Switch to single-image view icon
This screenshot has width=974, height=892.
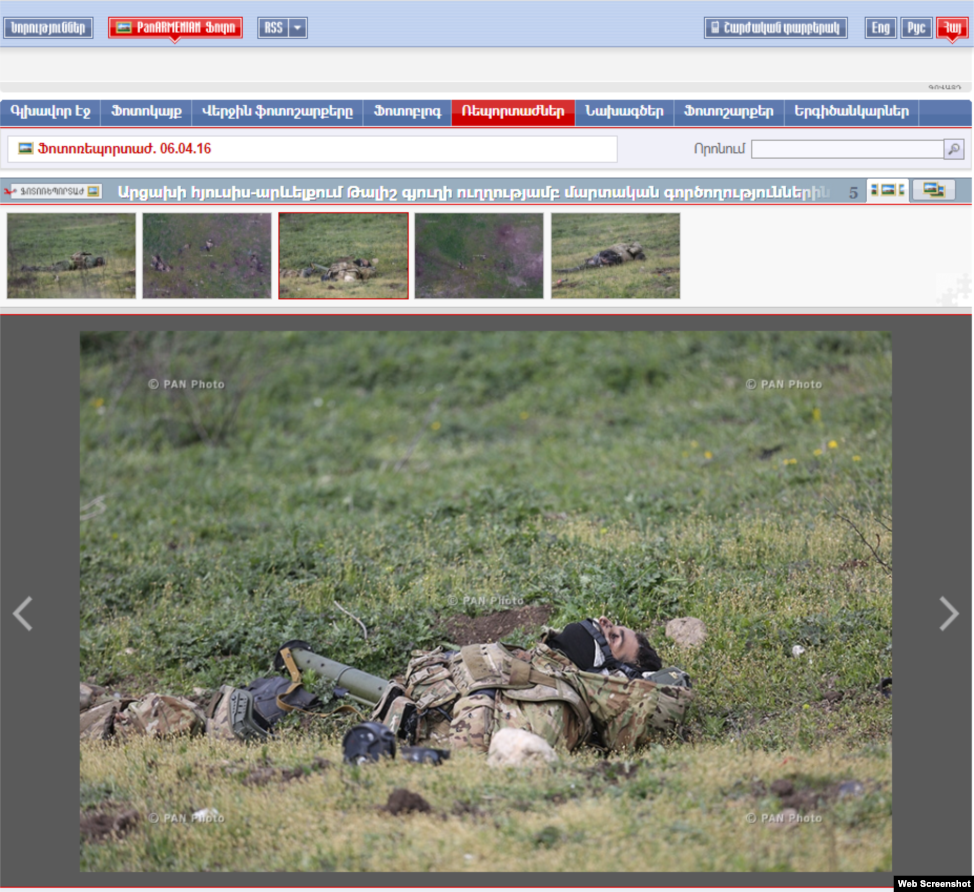point(933,190)
